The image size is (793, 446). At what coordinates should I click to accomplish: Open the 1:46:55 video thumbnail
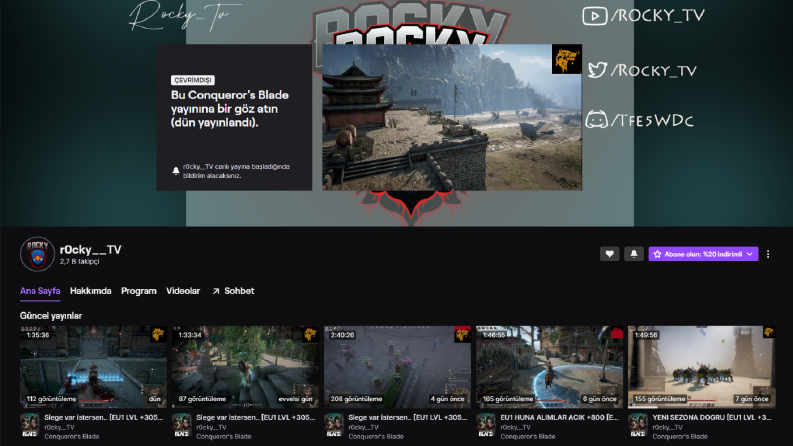(x=549, y=367)
